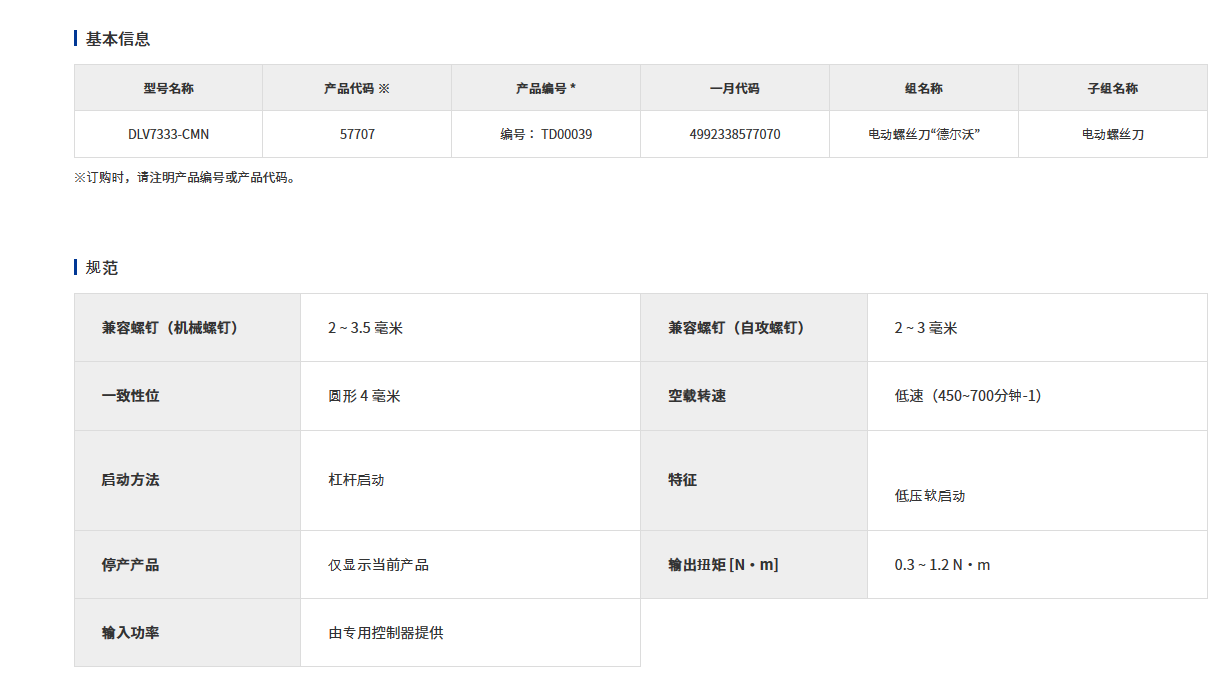The width and height of the screenshot is (1231, 688).
Task: Click the ordering note about 产品编号或产品代码
Action: tap(187, 178)
